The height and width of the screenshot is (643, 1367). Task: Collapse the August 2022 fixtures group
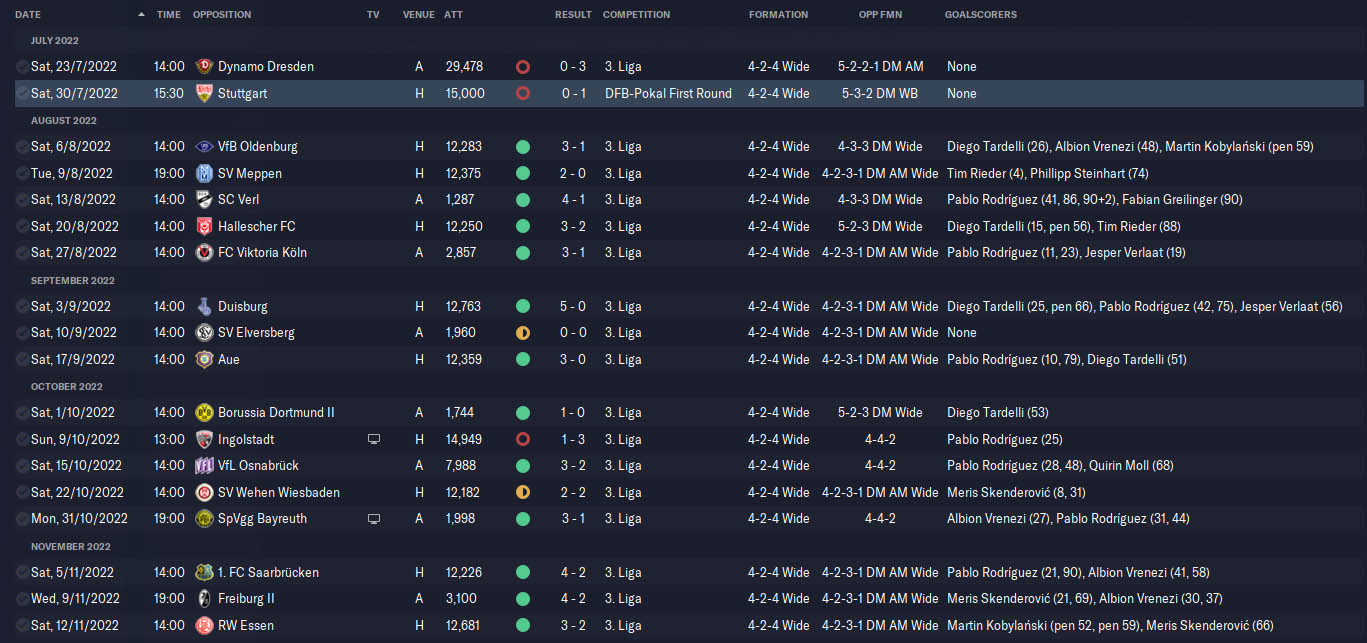click(x=64, y=120)
